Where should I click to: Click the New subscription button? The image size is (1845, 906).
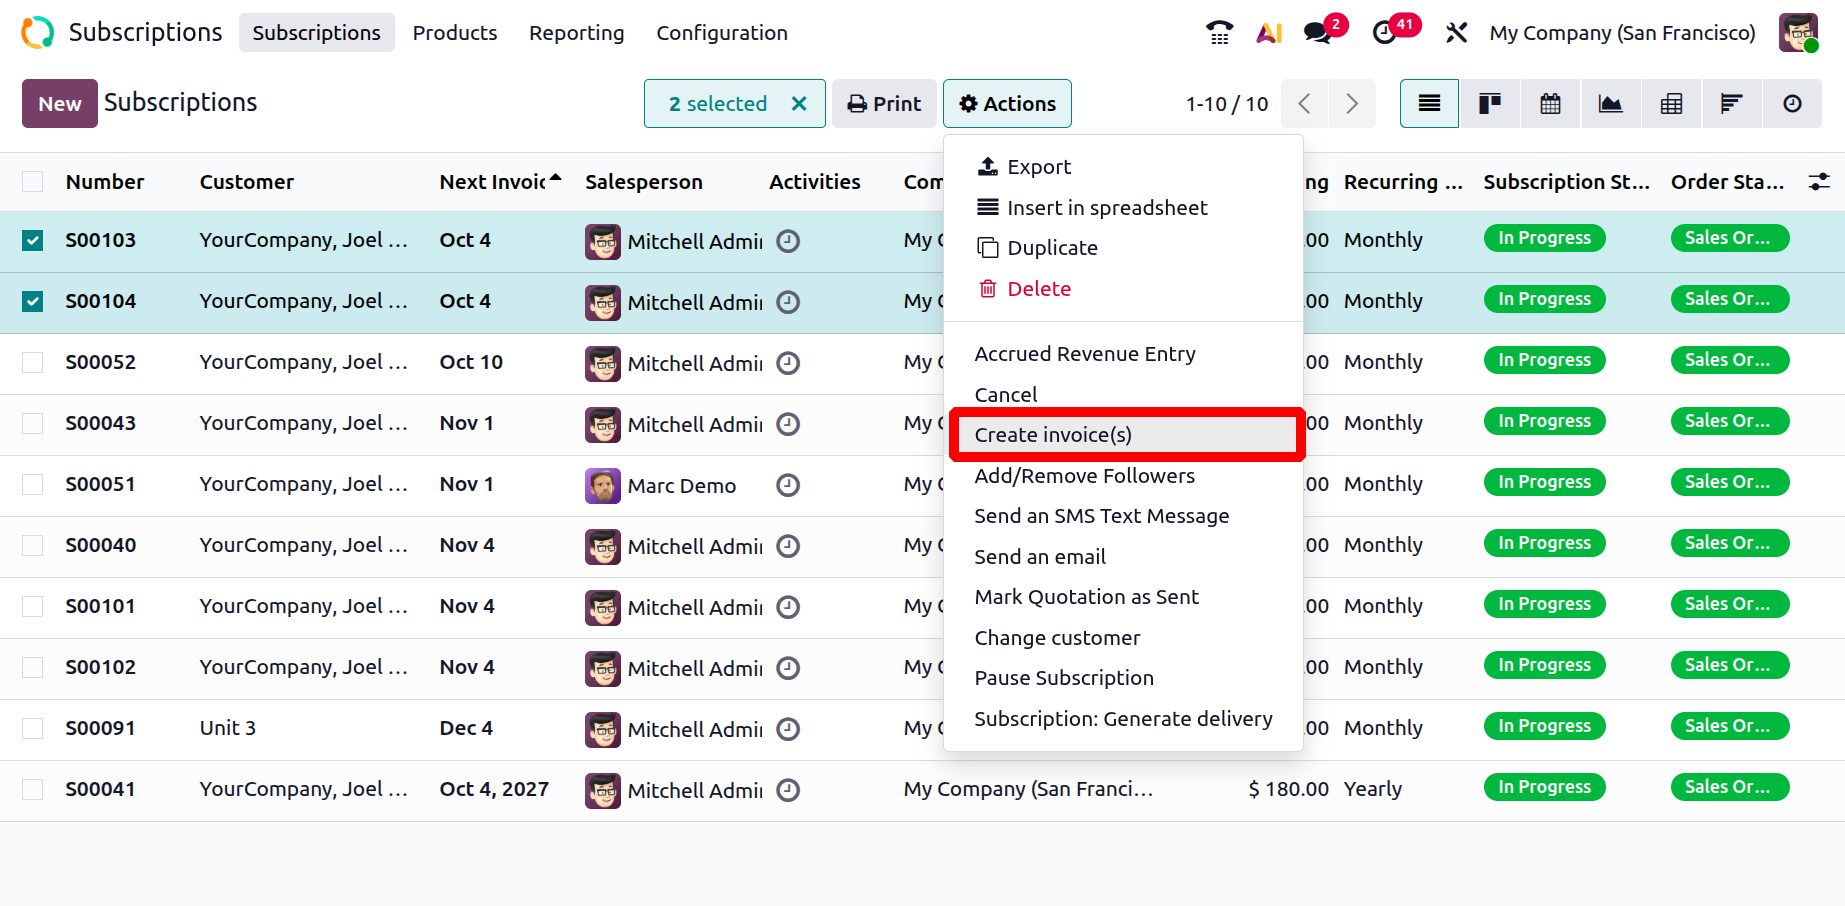pyautogui.click(x=60, y=104)
